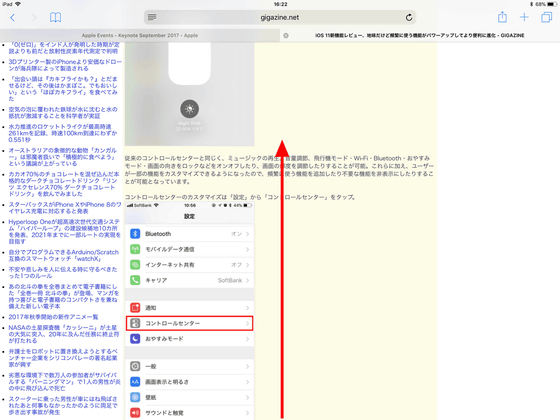
Task: Tap the インターネット共有 hotspot icon
Action: (135, 265)
